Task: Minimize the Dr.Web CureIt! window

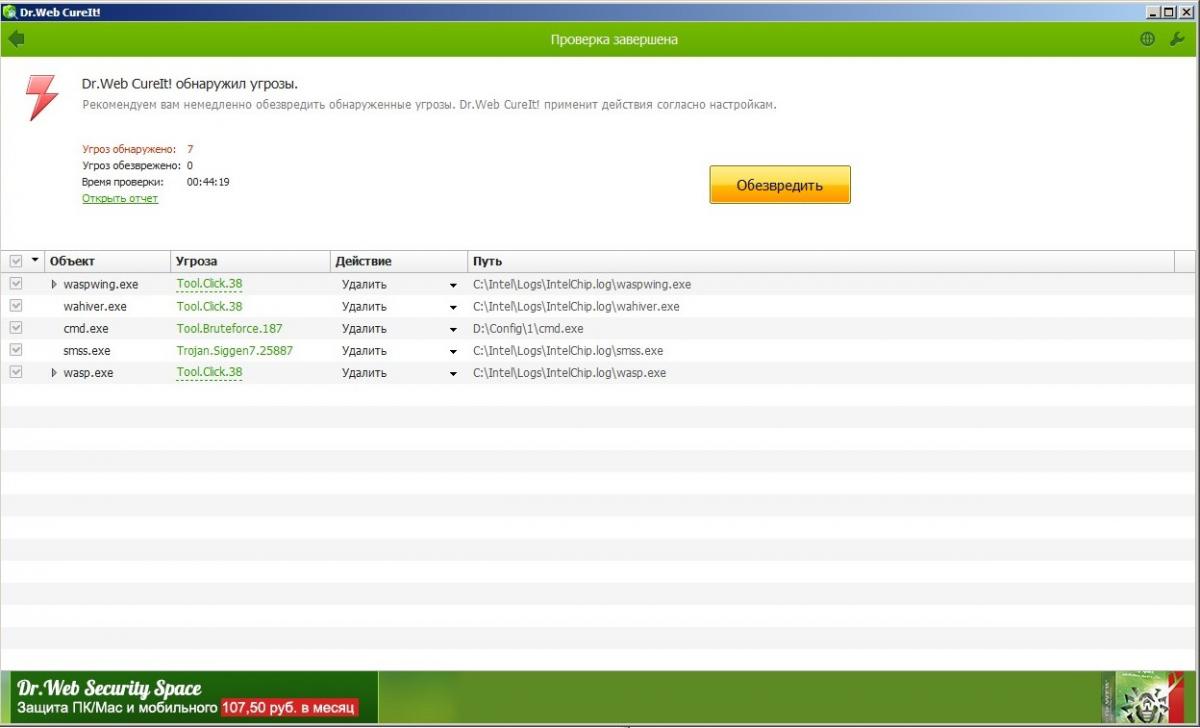Action: 1155,11
